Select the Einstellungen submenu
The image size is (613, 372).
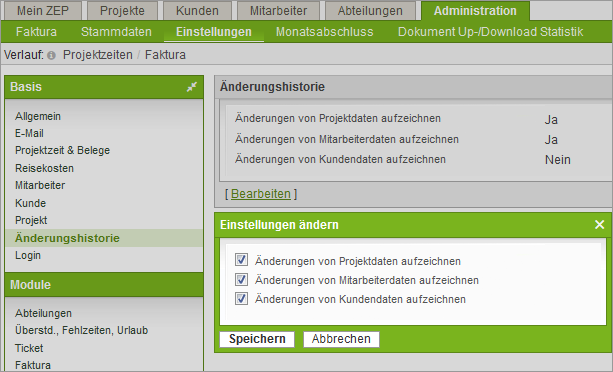click(x=214, y=32)
